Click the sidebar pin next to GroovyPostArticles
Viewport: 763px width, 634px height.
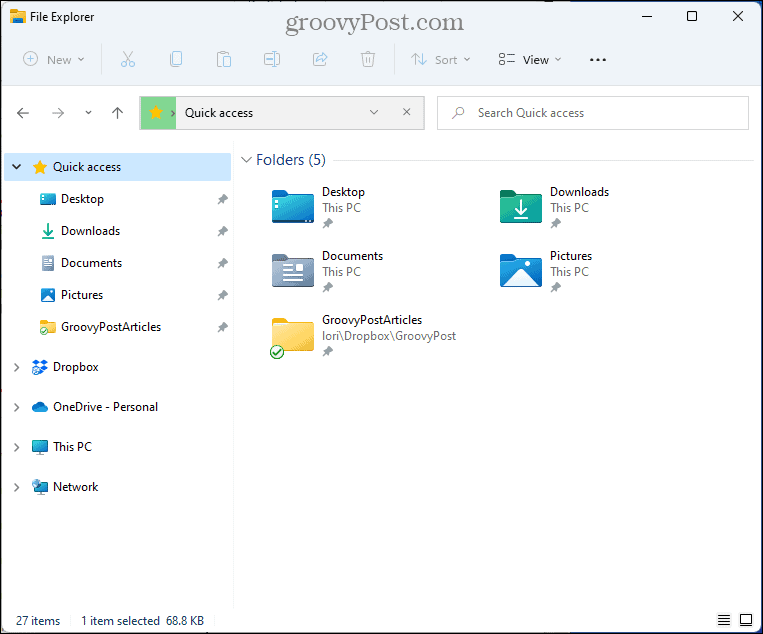[x=222, y=327]
